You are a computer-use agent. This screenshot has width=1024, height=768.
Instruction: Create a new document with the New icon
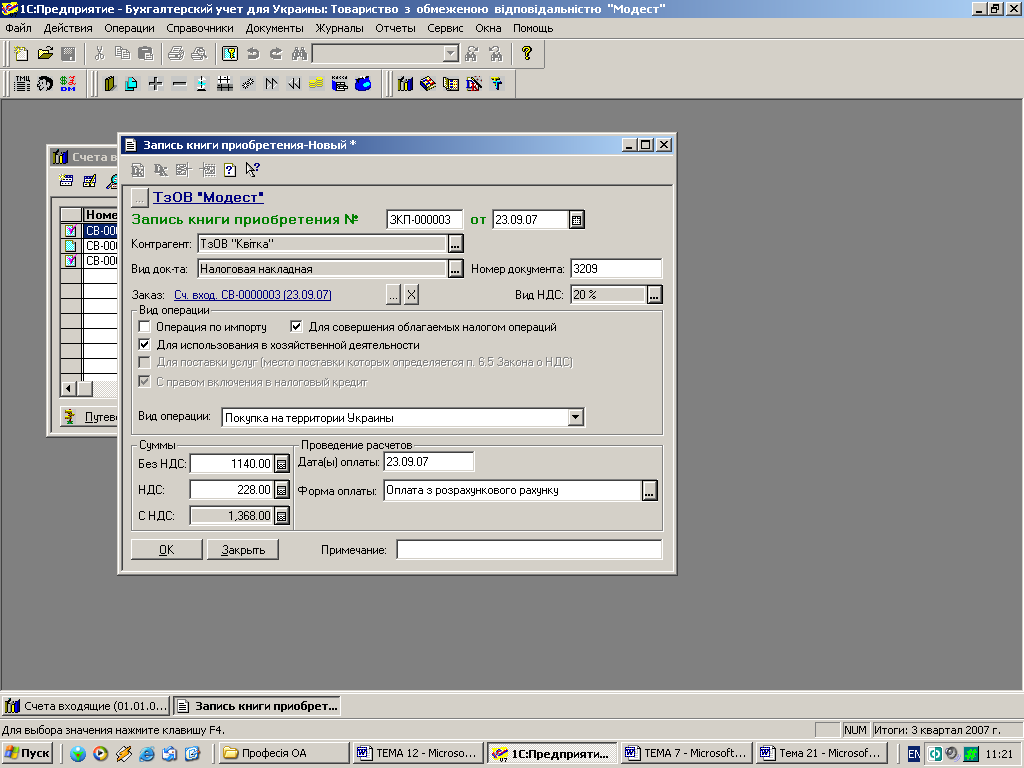click(x=21, y=54)
